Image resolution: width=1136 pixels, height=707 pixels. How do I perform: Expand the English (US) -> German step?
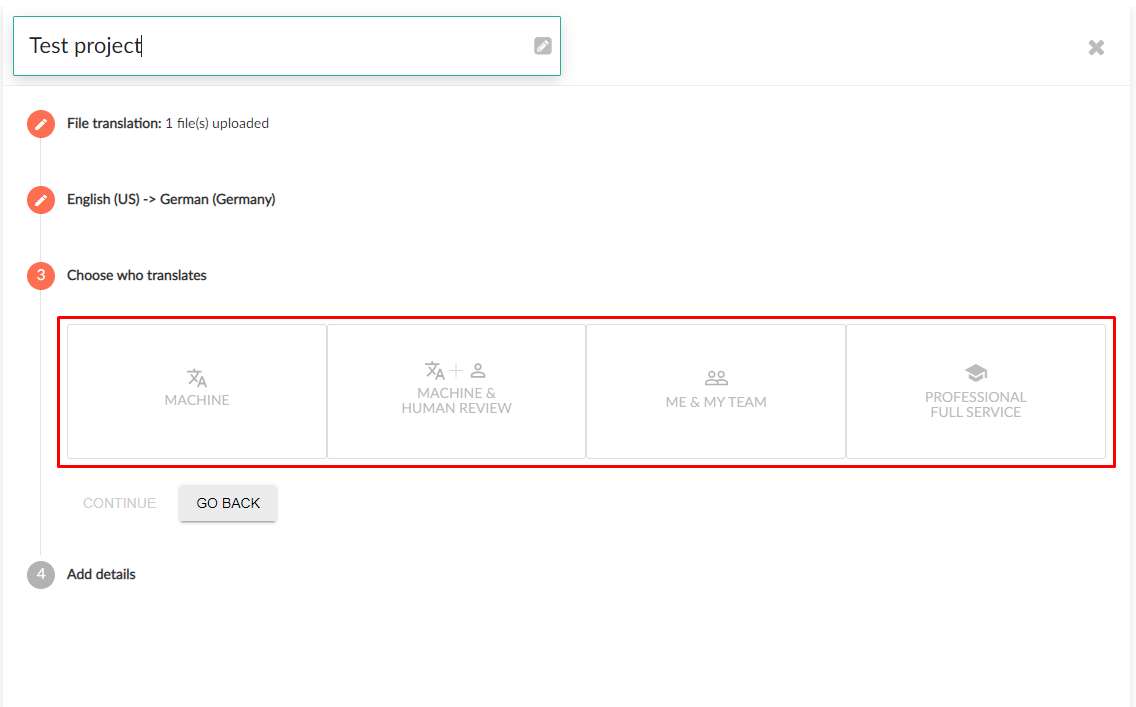pyautogui.click(x=171, y=199)
